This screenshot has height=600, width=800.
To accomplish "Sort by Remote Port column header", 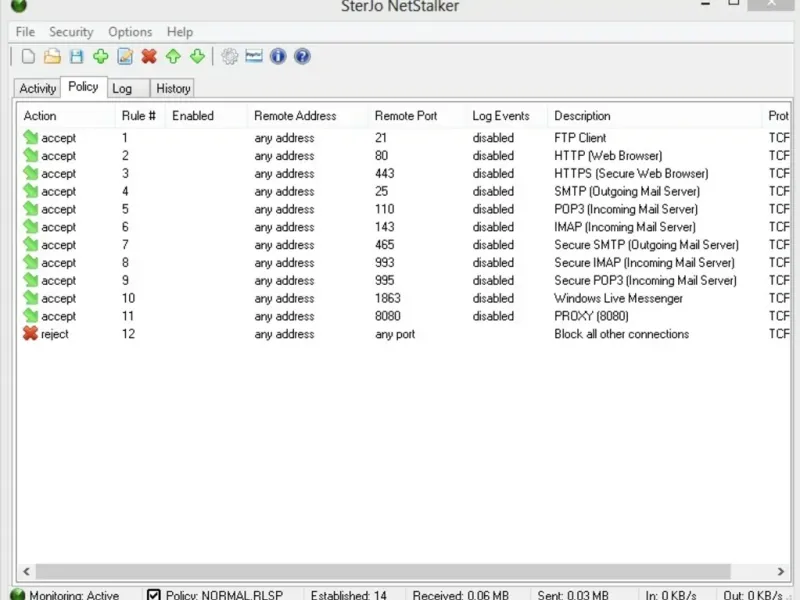I will (x=416, y=116).
